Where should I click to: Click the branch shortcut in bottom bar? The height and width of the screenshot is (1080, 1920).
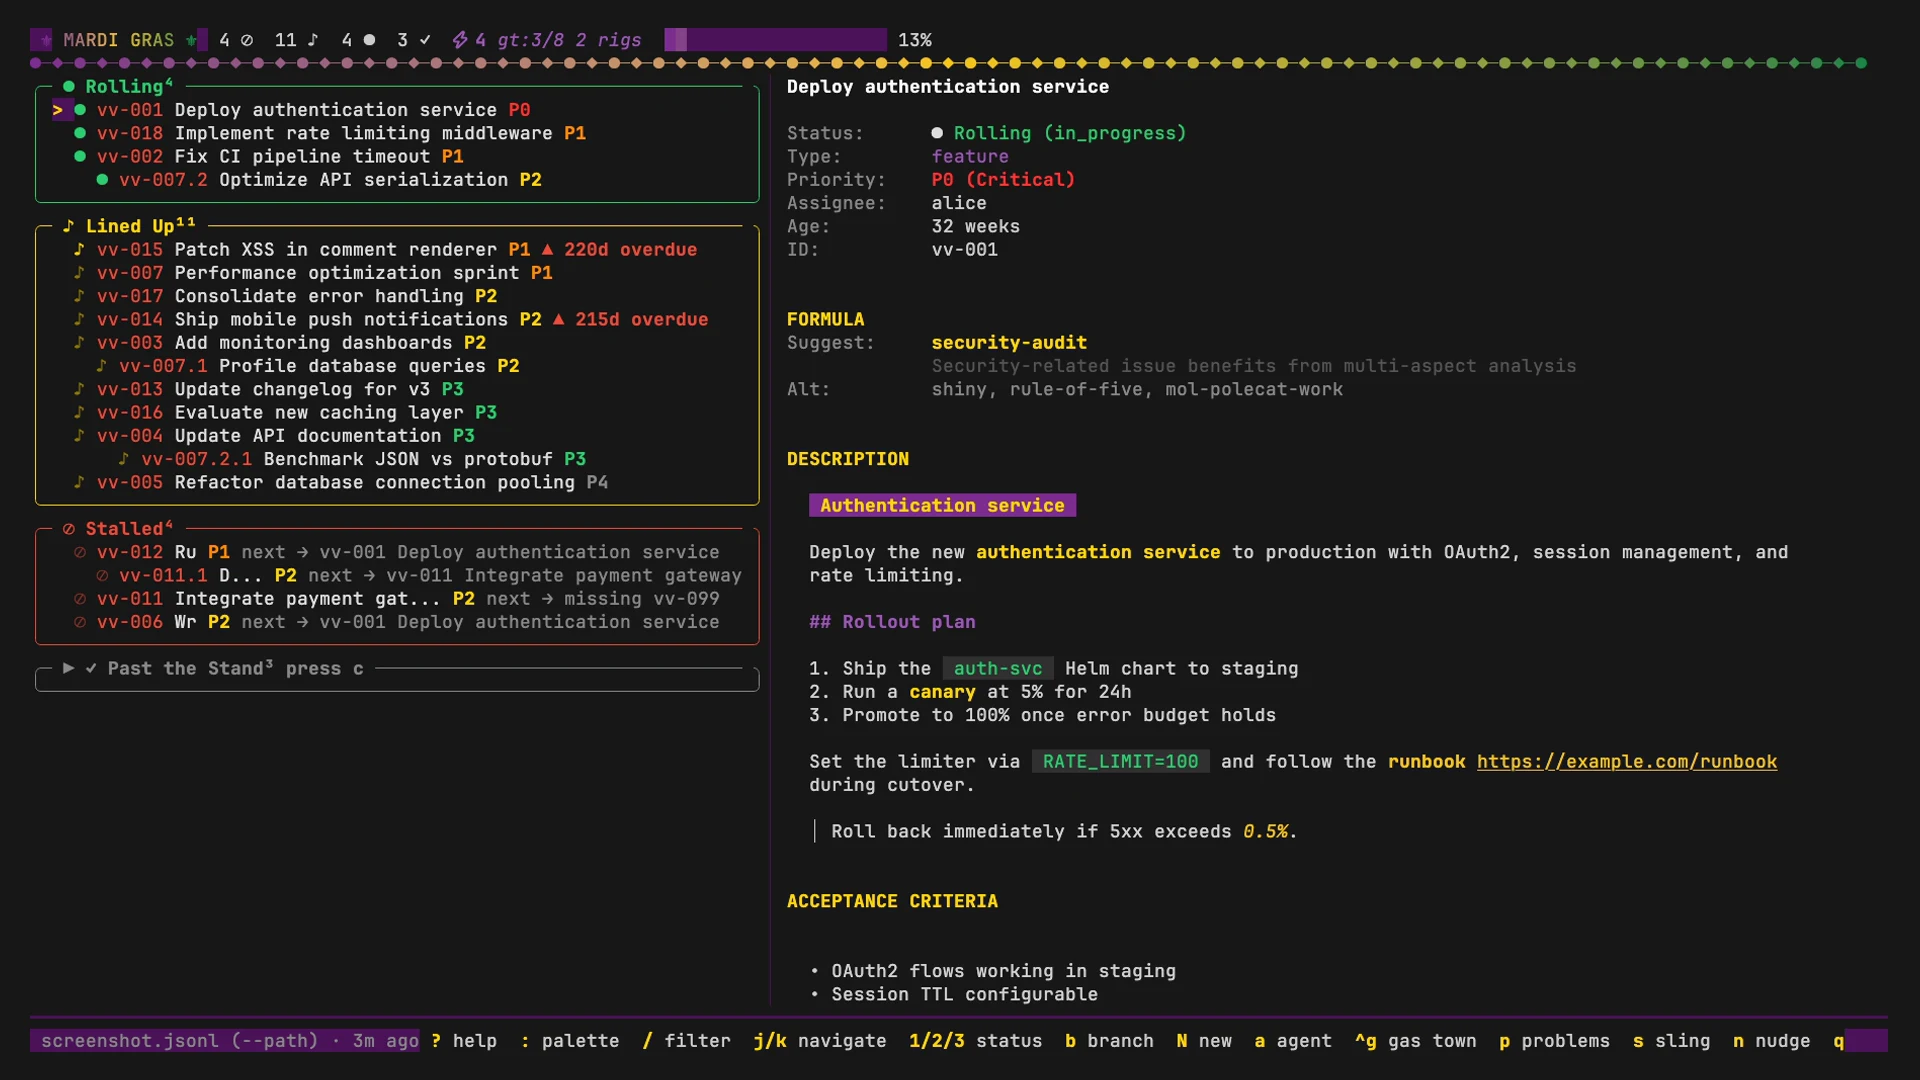tap(1109, 1041)
